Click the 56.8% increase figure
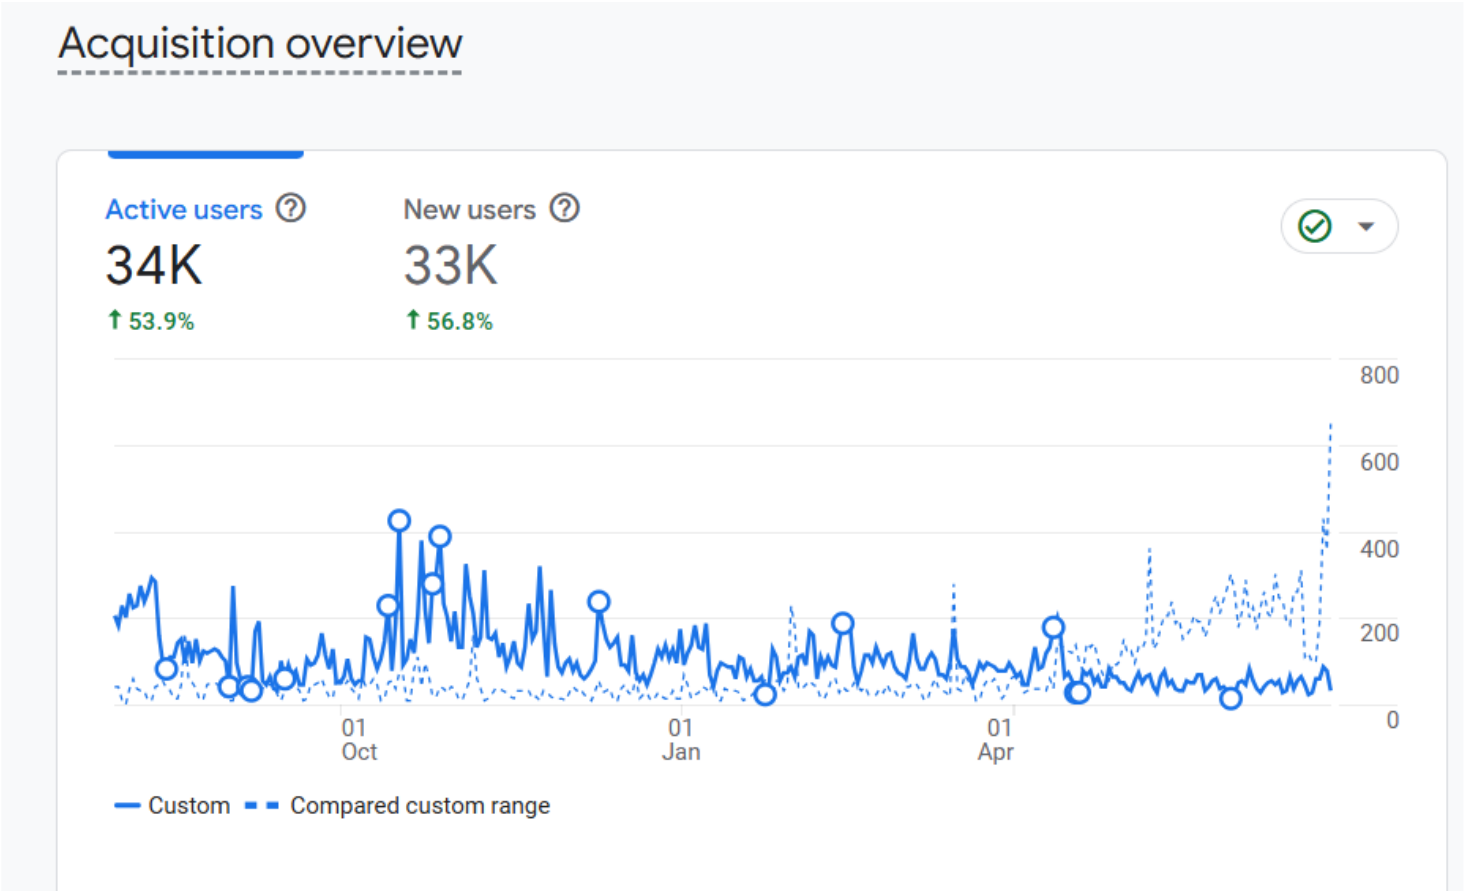Screen dimensions: 1470x895 449,321
